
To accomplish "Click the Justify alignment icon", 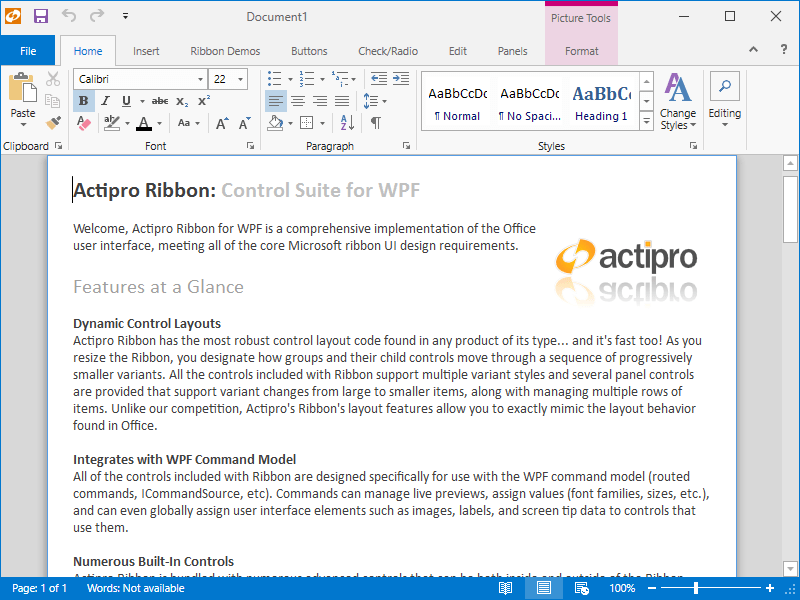I will 342,101.
